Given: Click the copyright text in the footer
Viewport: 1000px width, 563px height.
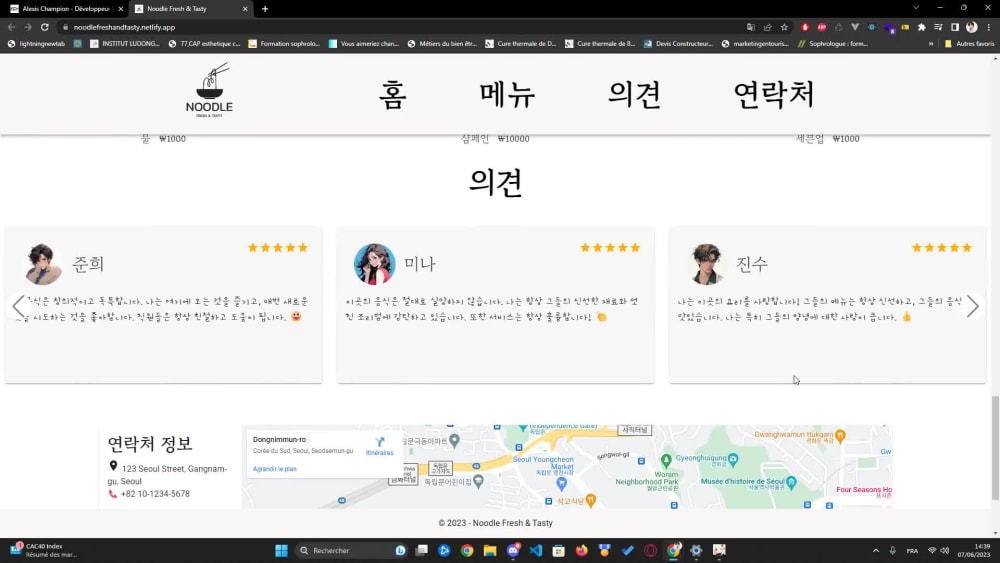Looking at the screenshot, I should [496, 523].
